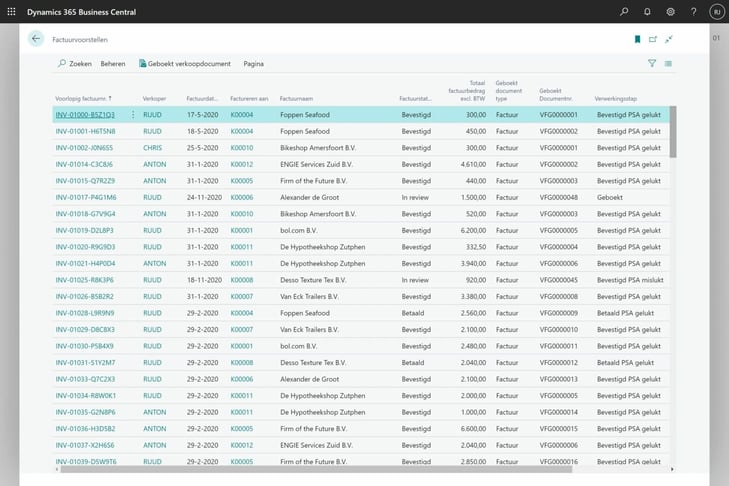This screenshot has height=486, width=729.
Task: Click the Factuurvoorstellen page title
Action: tap(80, 40)
